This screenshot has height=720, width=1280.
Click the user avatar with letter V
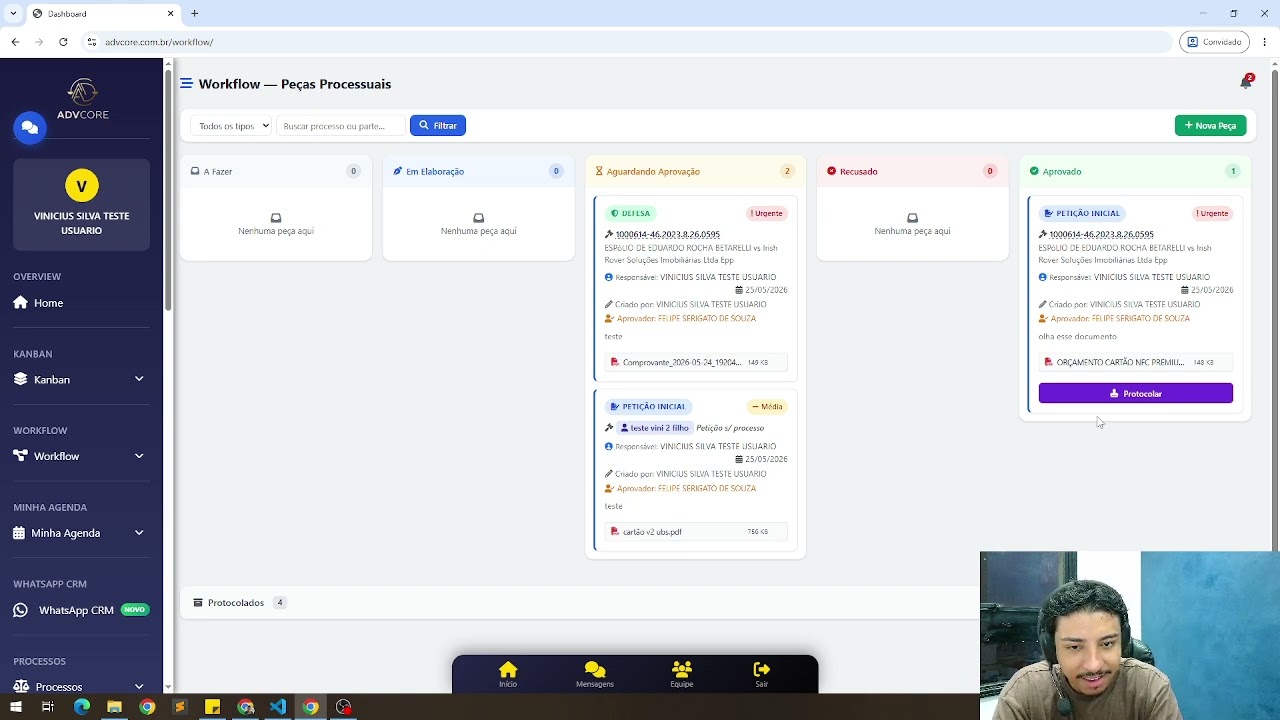point(82,186)
